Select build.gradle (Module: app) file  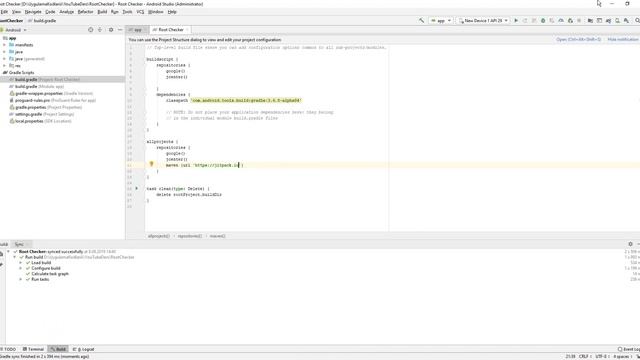39,87
